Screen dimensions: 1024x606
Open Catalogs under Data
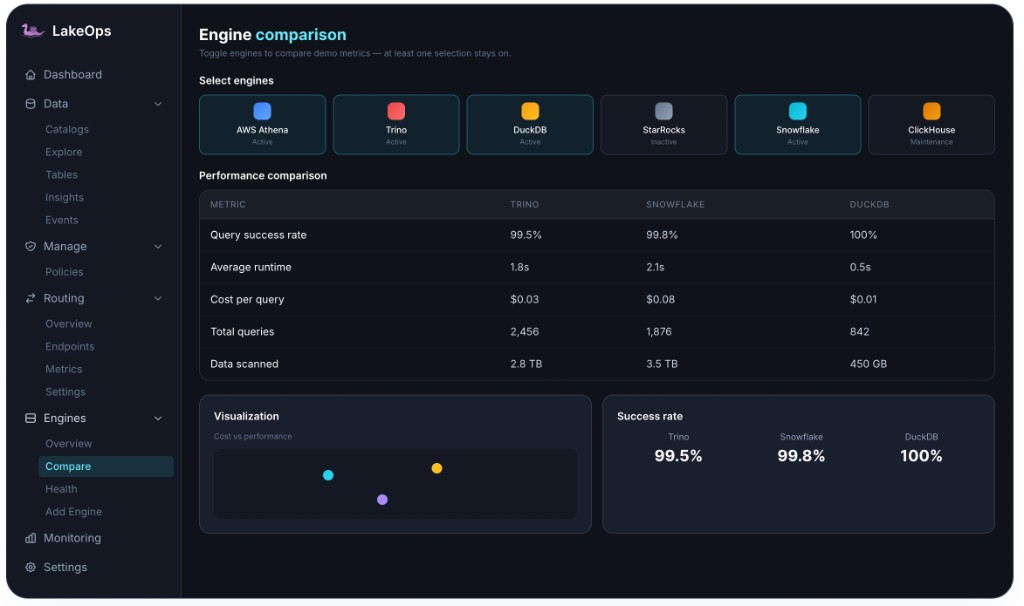pos(67,129)
